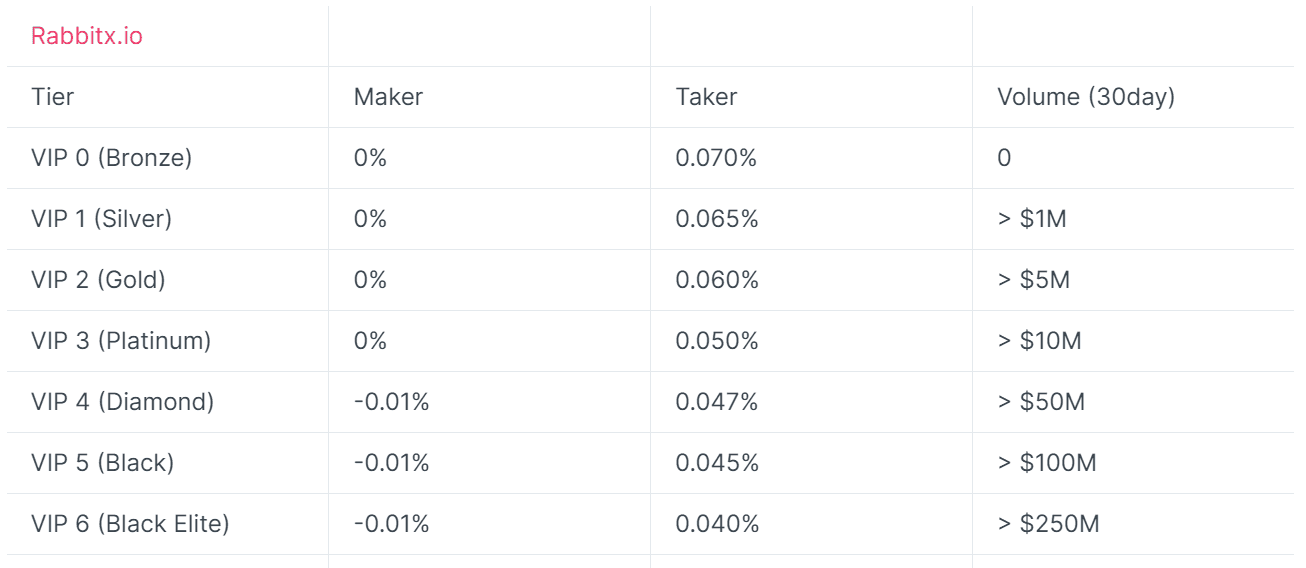Click the > $1M volume cell
Viewport: 1306px width, 568px height.
(1032, 219)
